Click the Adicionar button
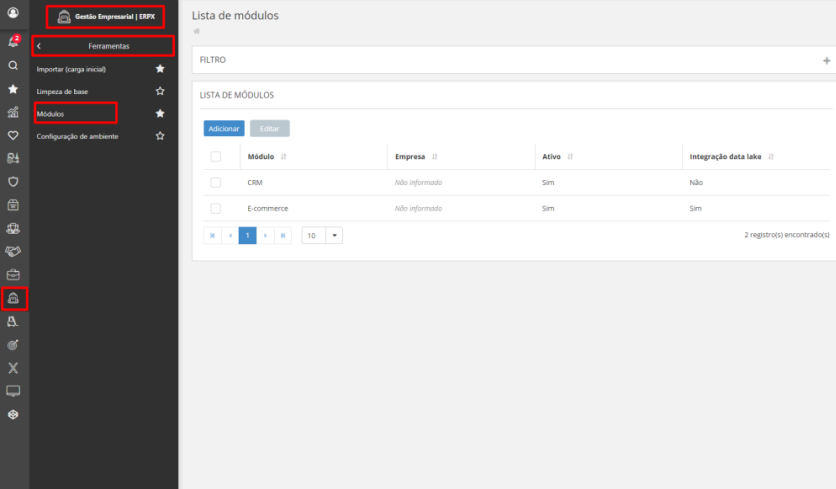This screenshot has width=836, height=489. pos(224,129)
